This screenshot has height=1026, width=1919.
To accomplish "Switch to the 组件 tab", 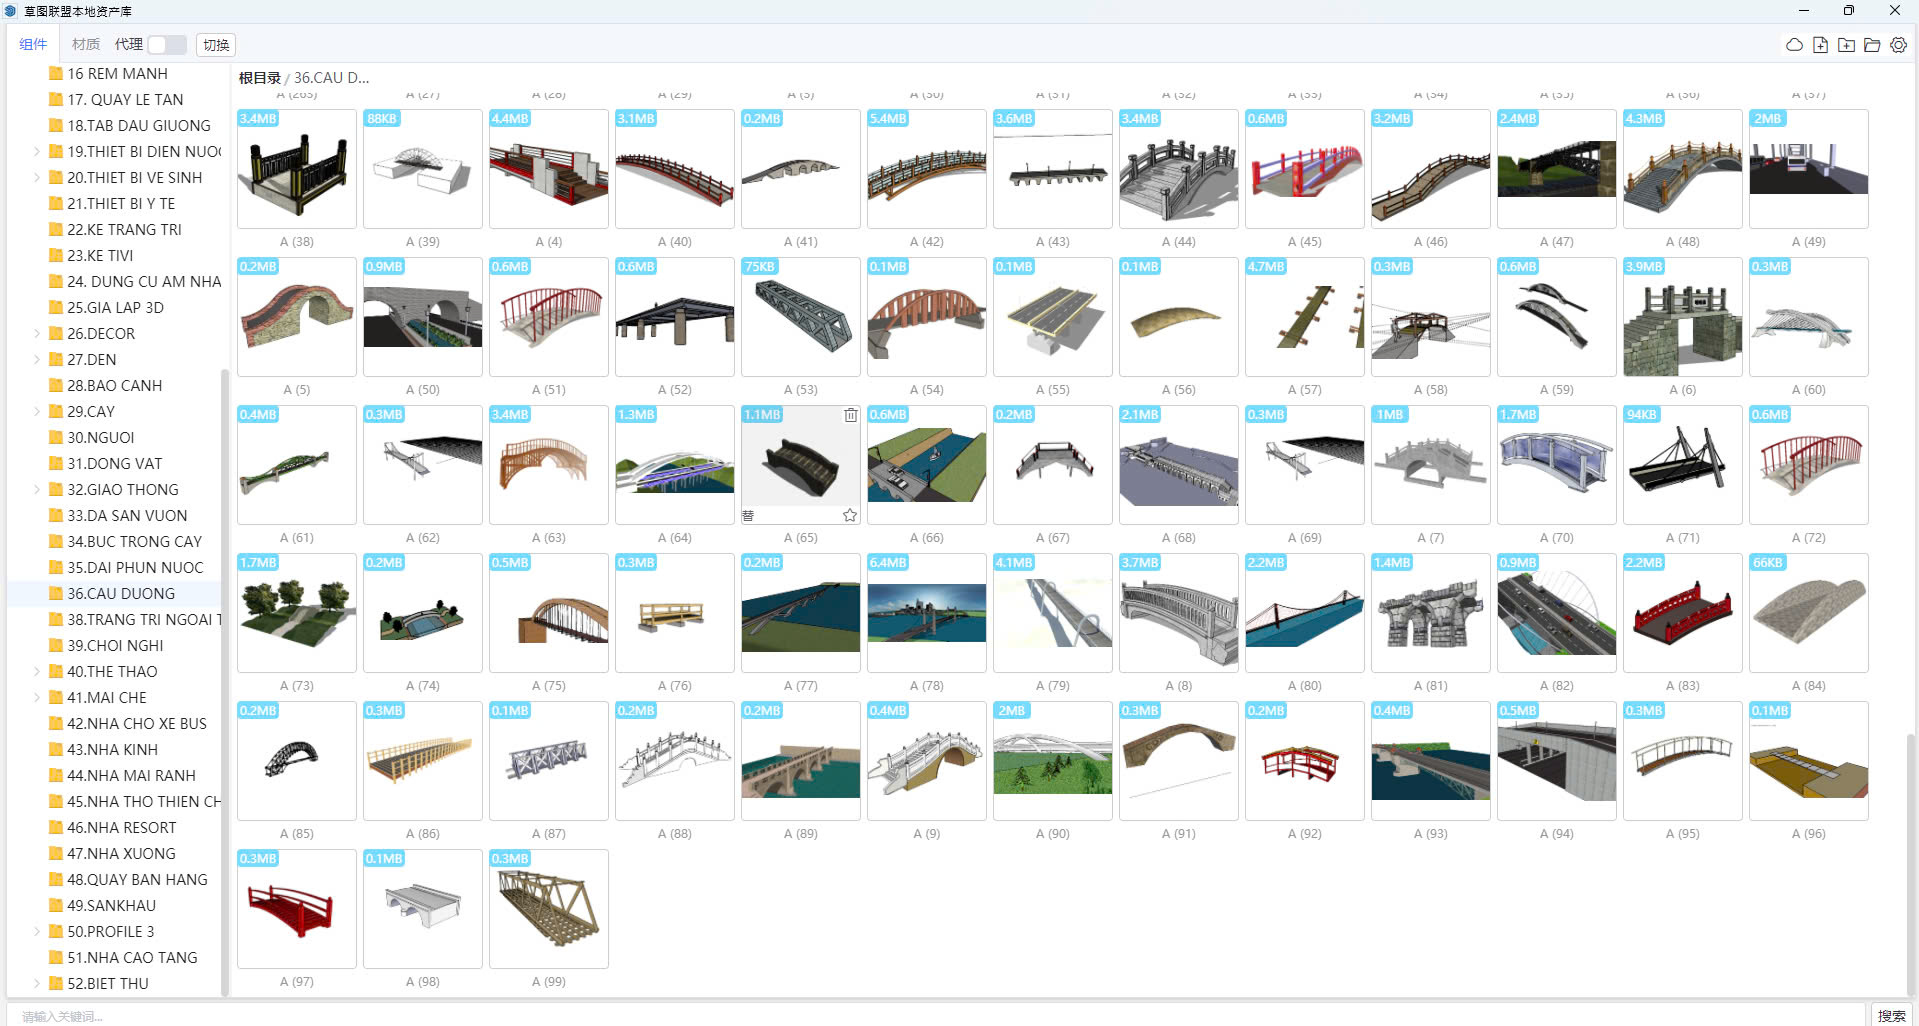I will [33, 45].
